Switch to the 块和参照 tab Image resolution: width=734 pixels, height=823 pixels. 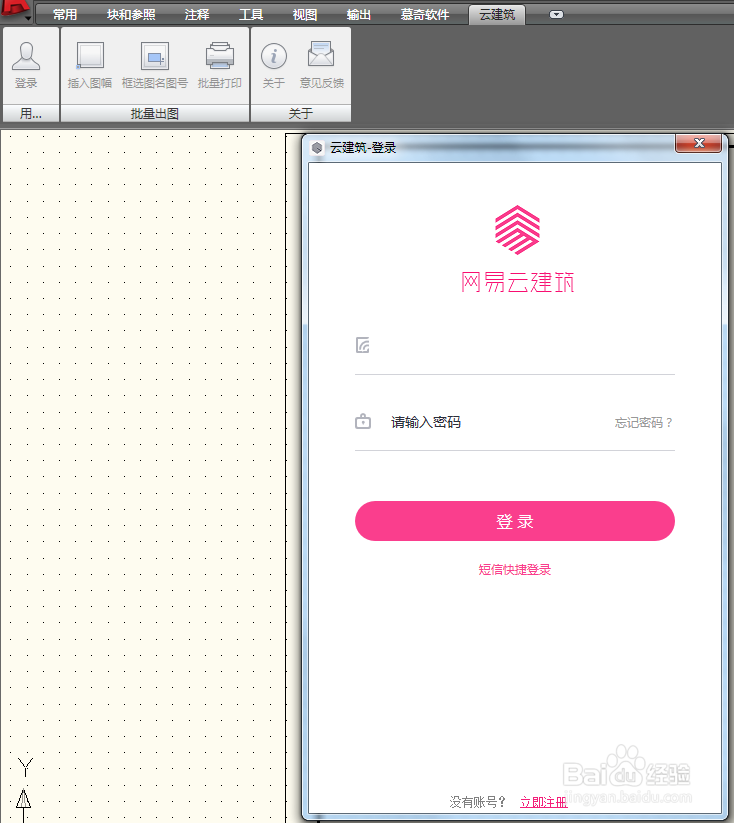(x=131, y=15)
